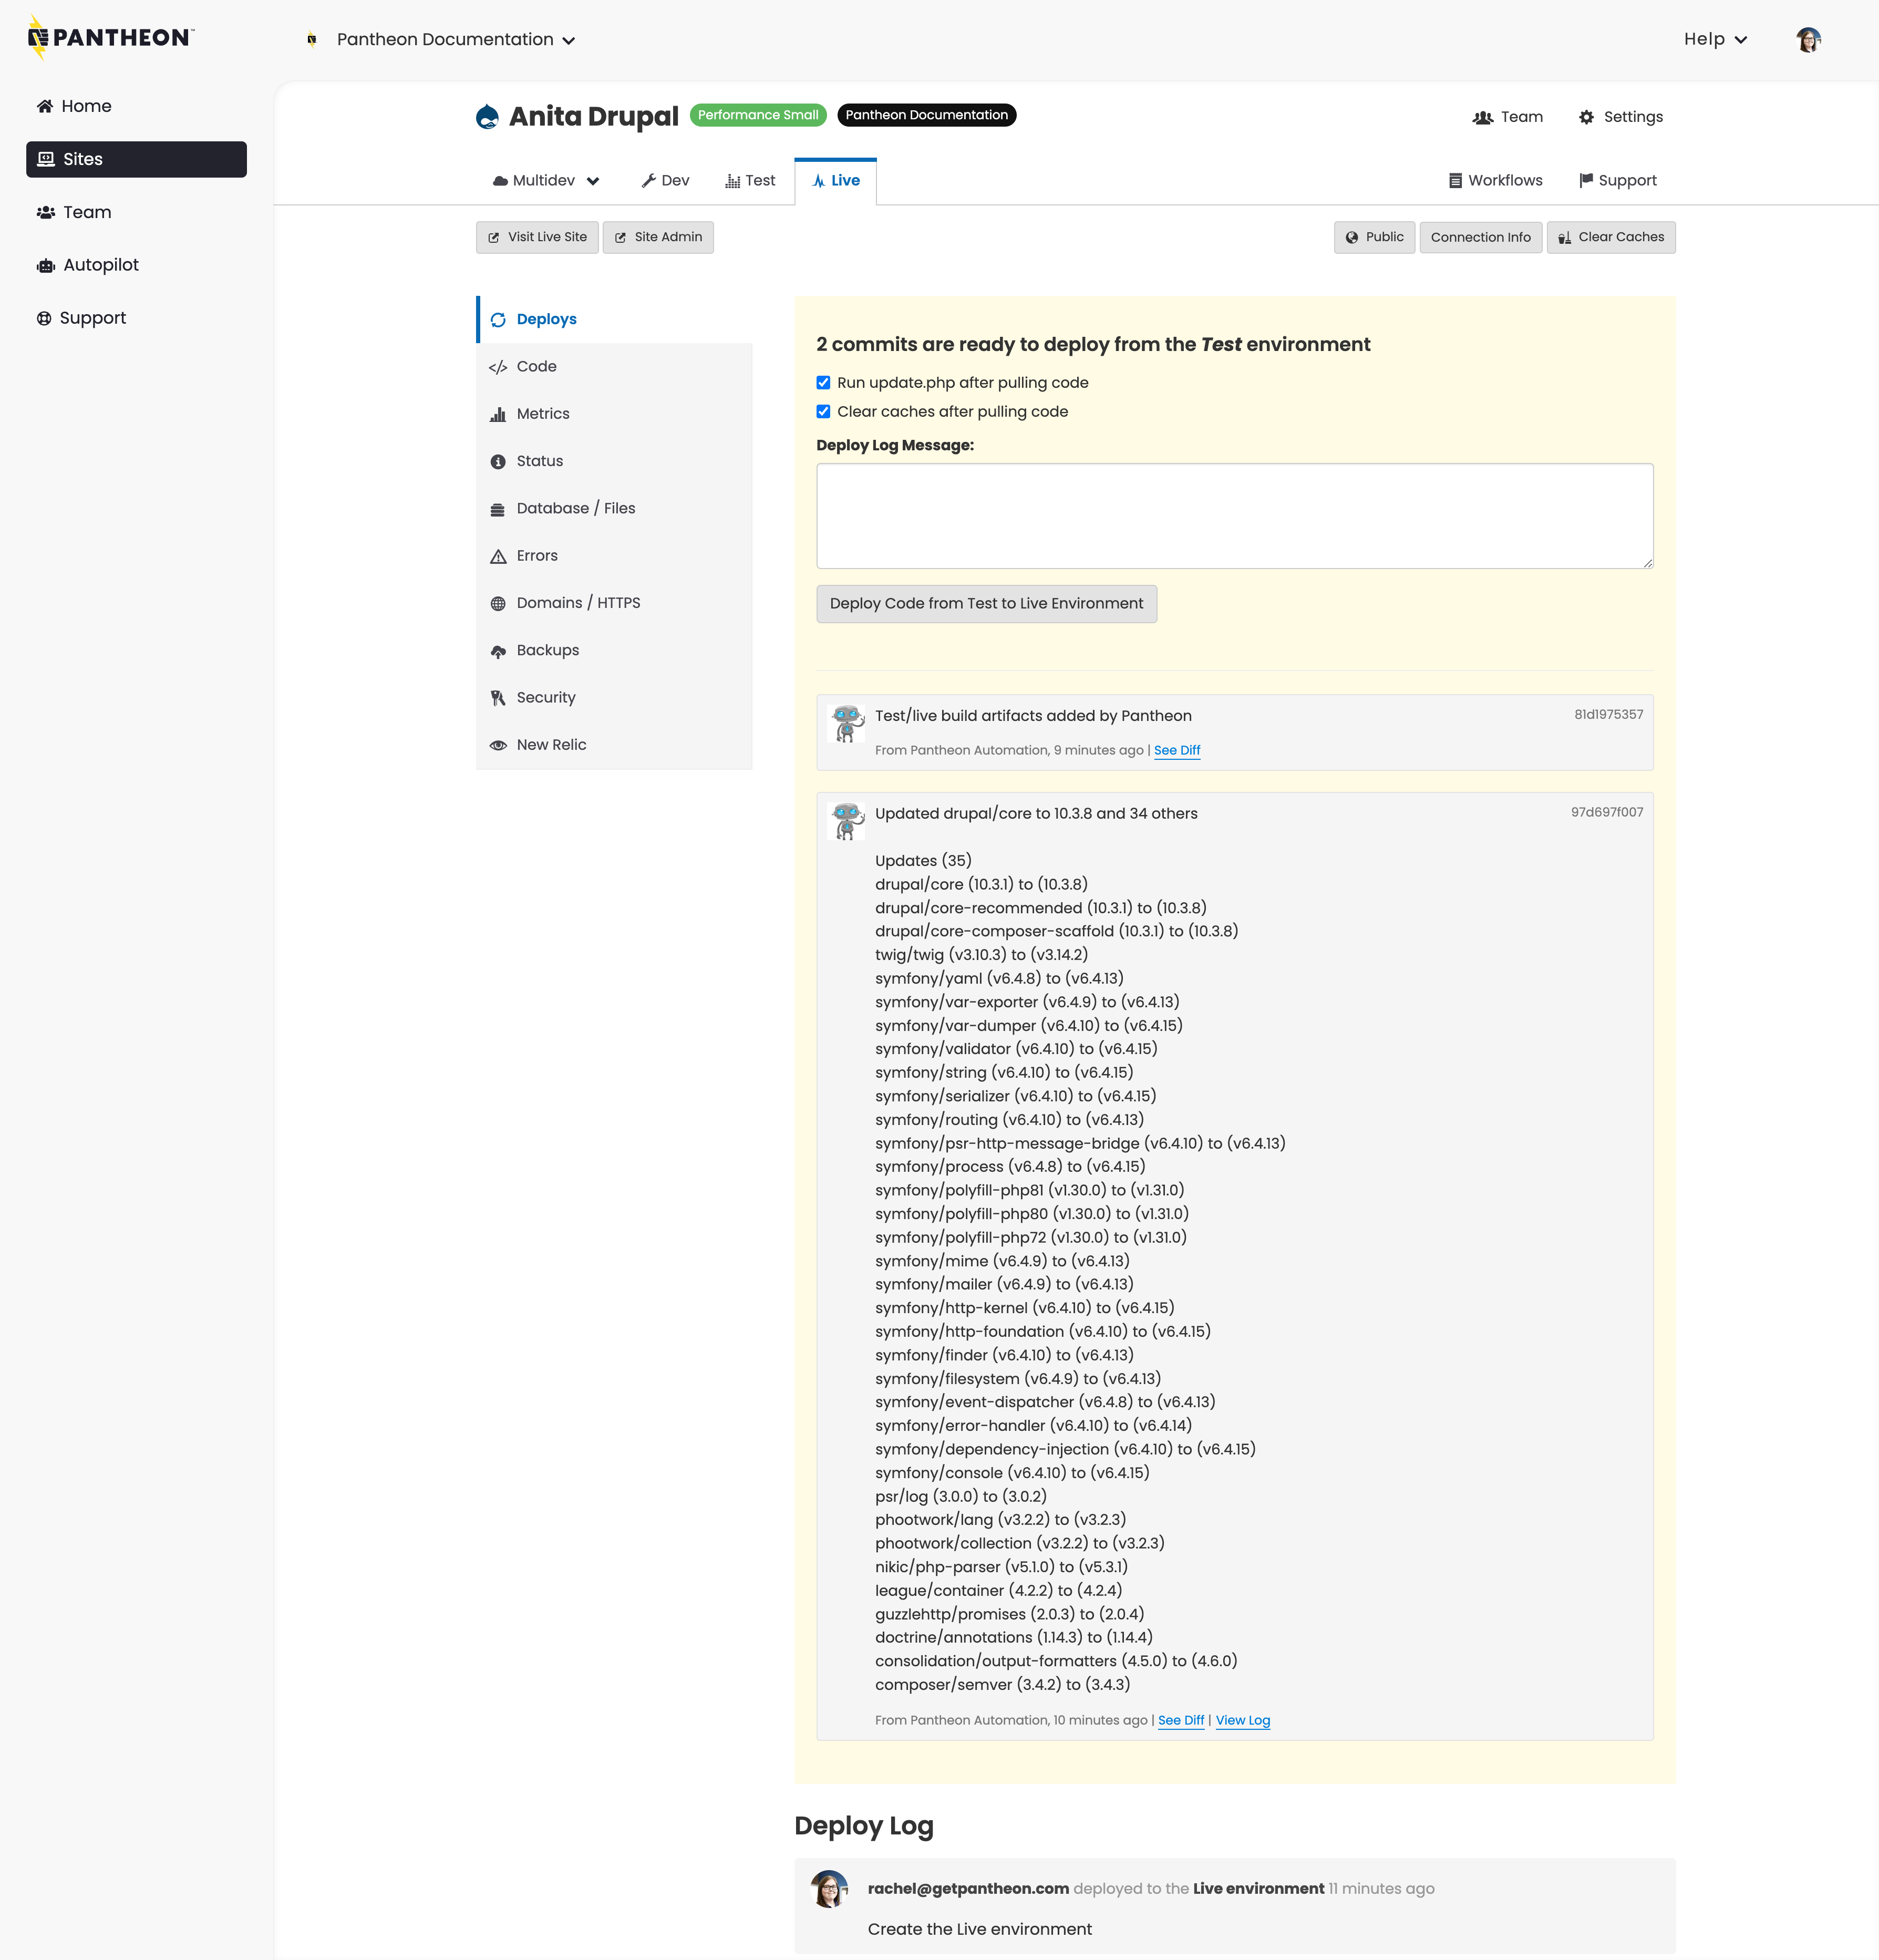Uncheck Run update.php after pulling code
Screen dimensions: 1879x1960
point(823,382)
